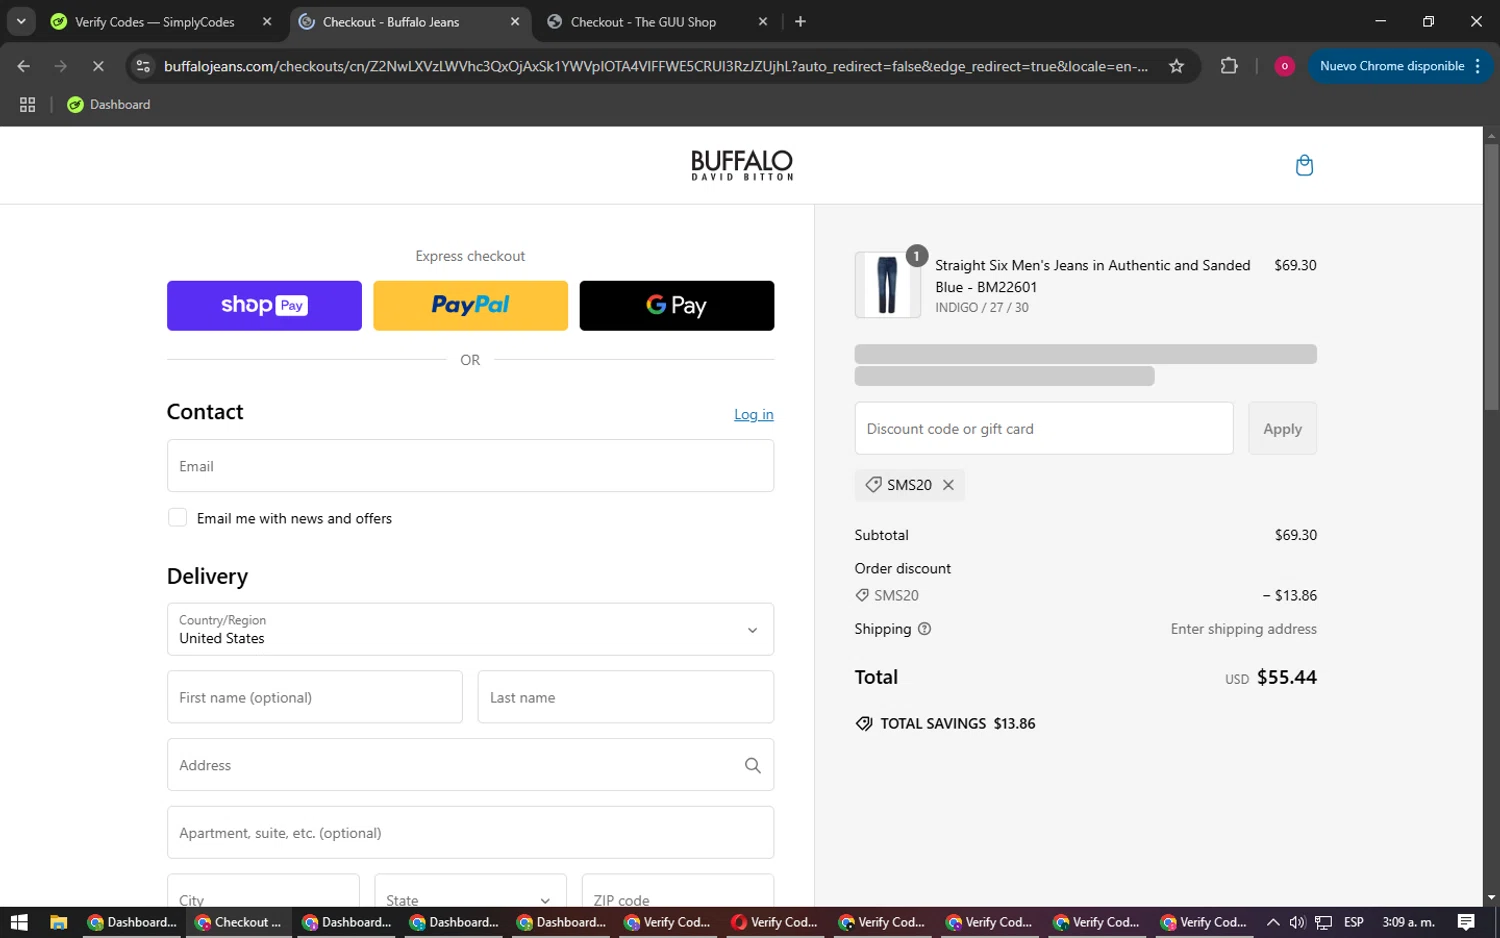Image resolution: width=1500 pixels, height=938 pixels.
Task: Show hidden system tray icons
Action: point(1272,922)
